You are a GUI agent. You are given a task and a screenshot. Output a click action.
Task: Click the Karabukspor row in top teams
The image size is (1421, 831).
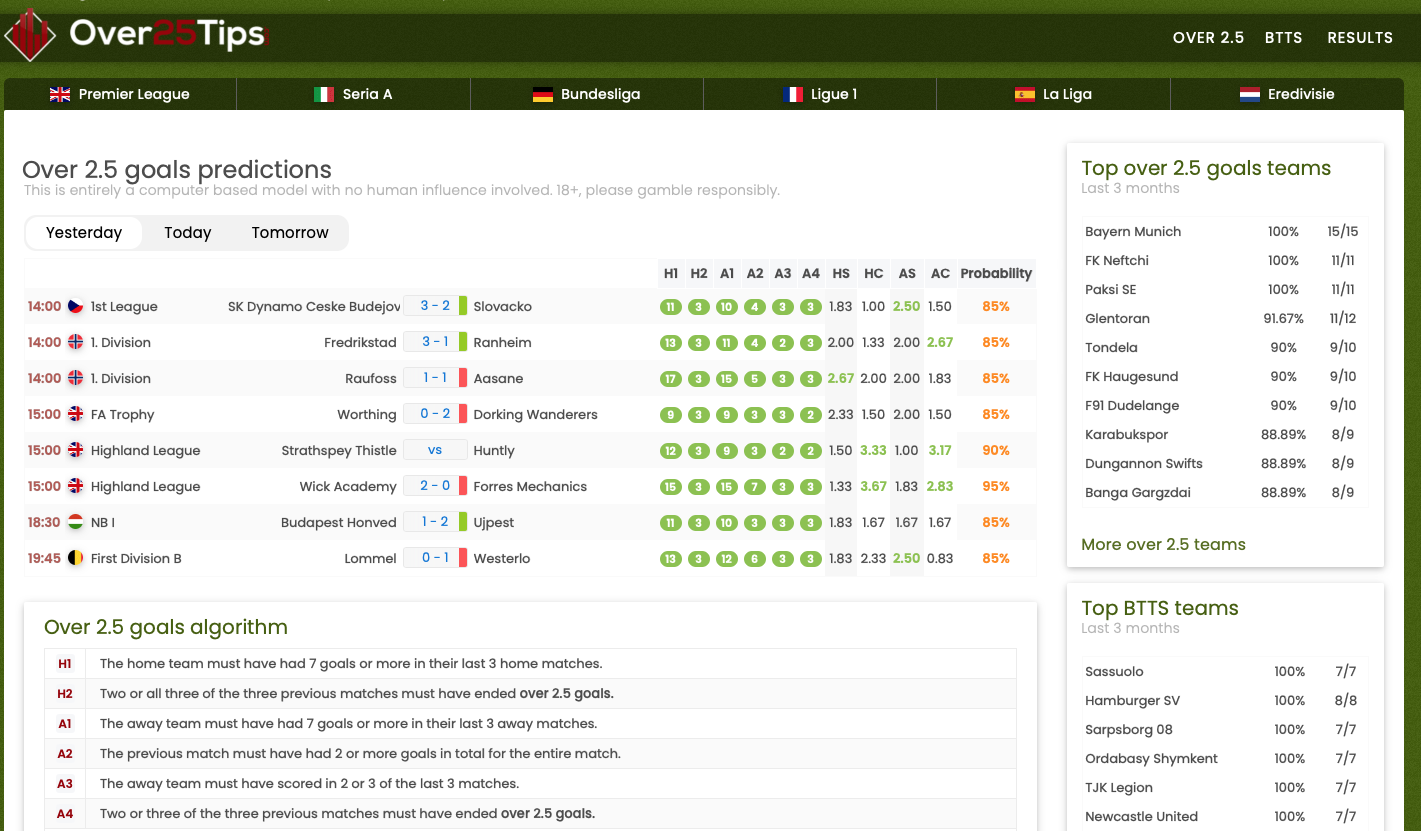click(1225, 435)
